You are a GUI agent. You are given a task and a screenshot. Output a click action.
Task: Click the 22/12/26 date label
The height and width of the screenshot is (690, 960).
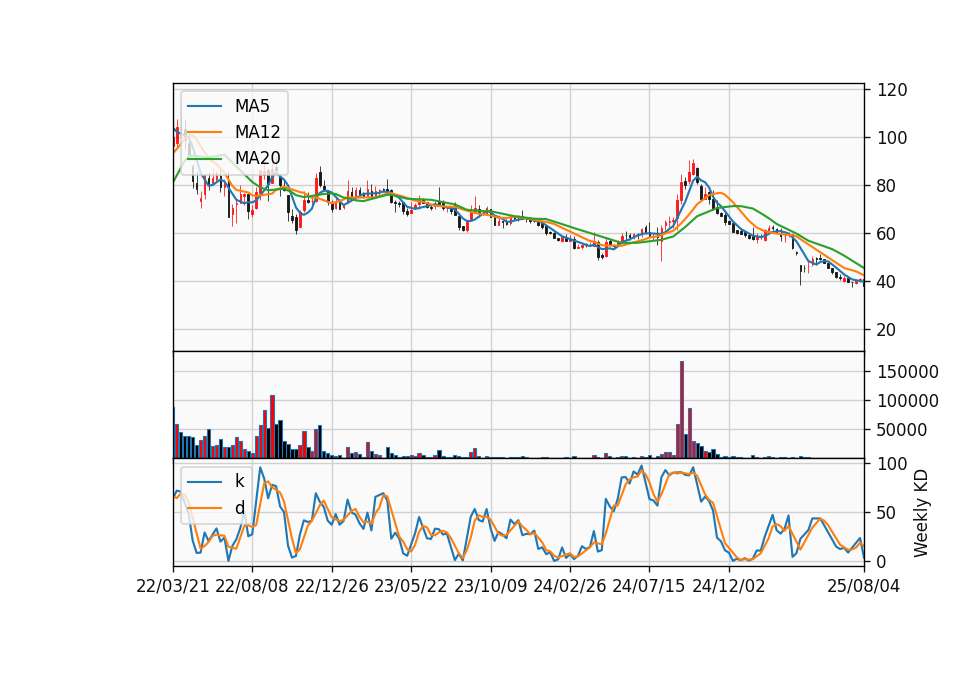coord(332,586)
